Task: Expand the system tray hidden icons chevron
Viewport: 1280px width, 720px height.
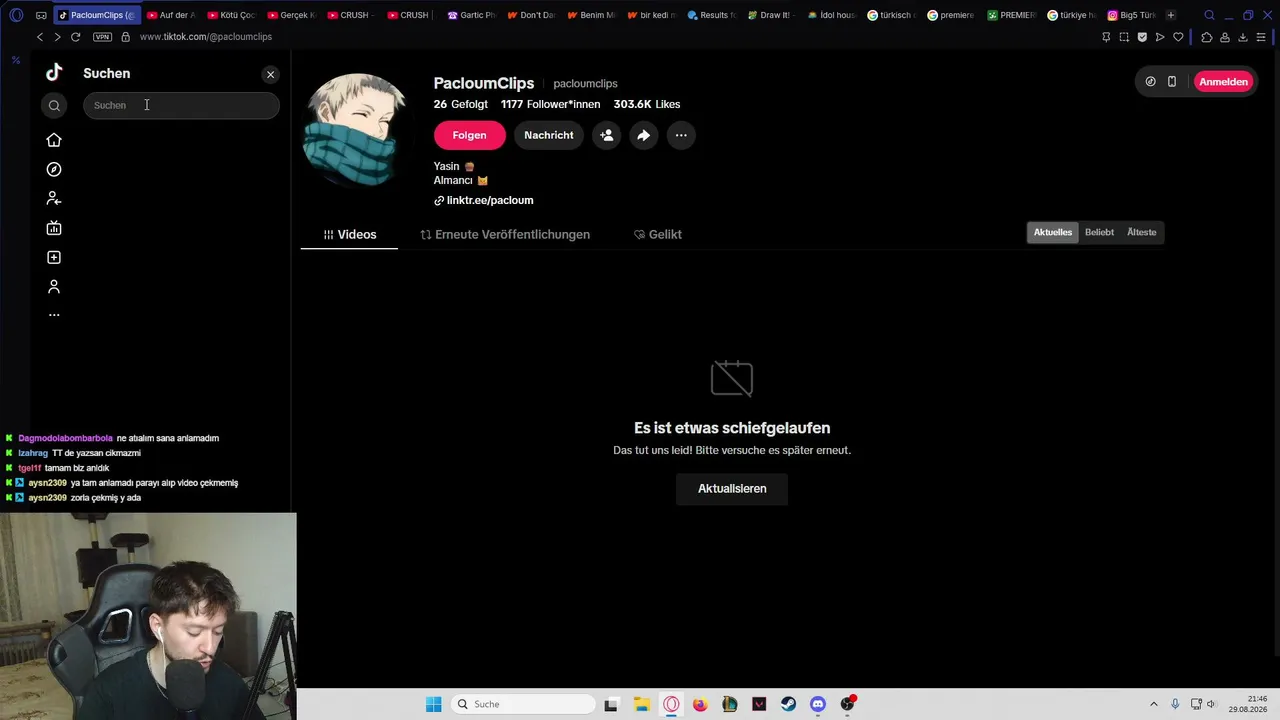Action: (x=1153, y=704)
